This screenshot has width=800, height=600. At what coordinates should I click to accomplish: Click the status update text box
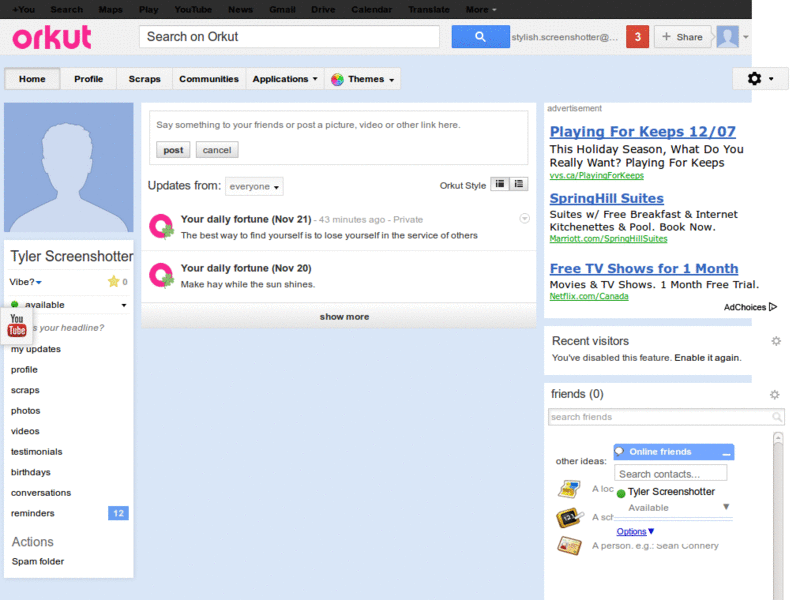coord(338,125)
